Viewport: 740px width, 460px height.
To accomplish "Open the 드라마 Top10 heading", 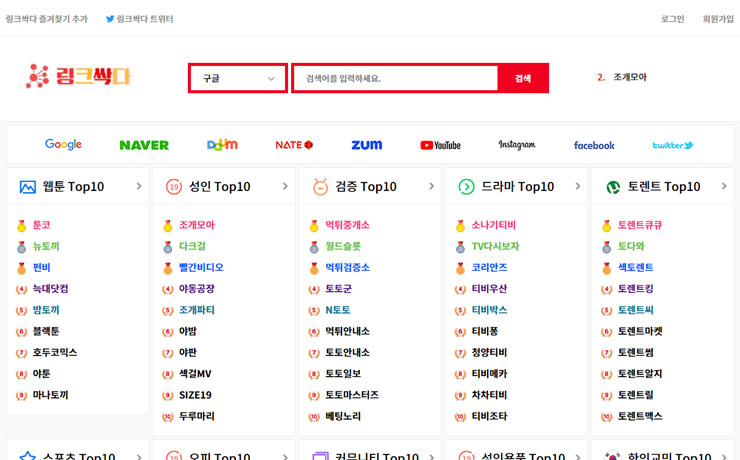I will click(517, 187).
